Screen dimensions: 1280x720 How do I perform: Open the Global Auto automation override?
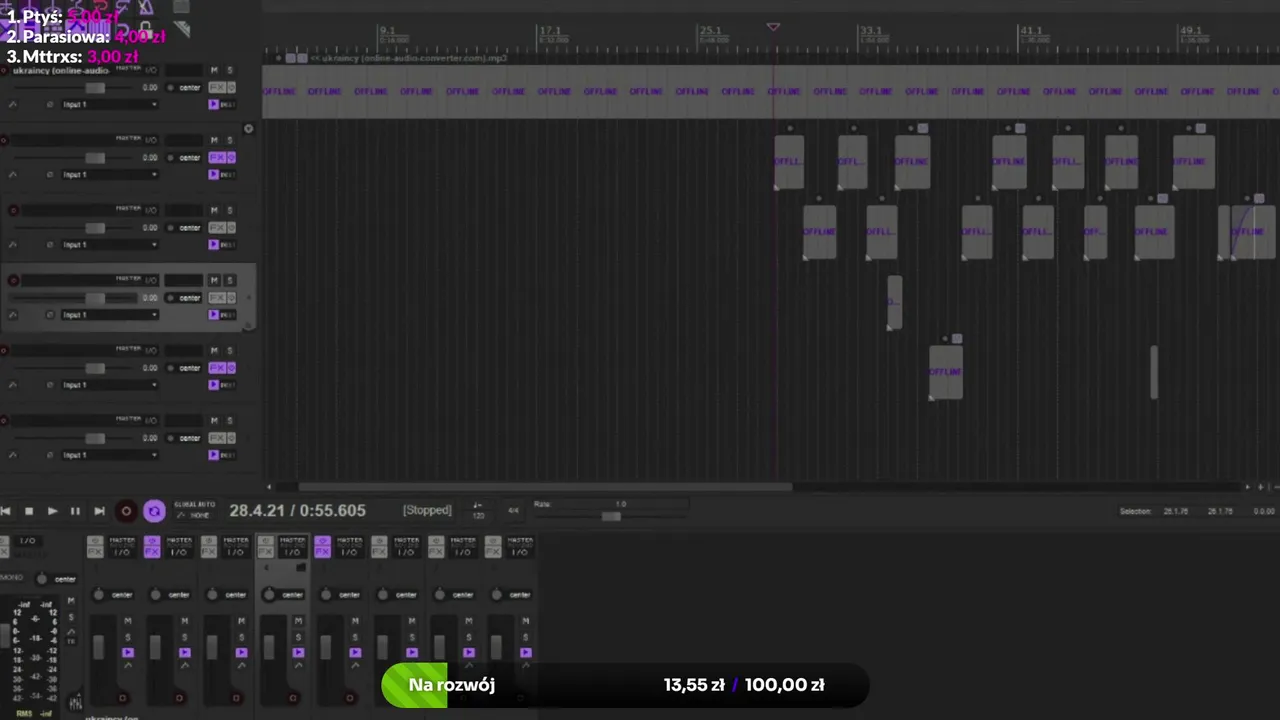[194, 510]
